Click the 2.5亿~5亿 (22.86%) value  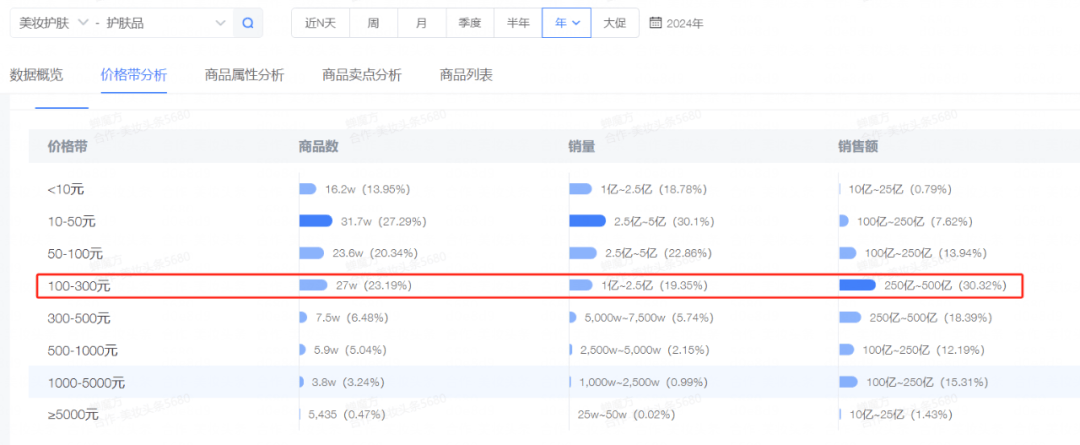pyautogui.click(x=658, y=253)
